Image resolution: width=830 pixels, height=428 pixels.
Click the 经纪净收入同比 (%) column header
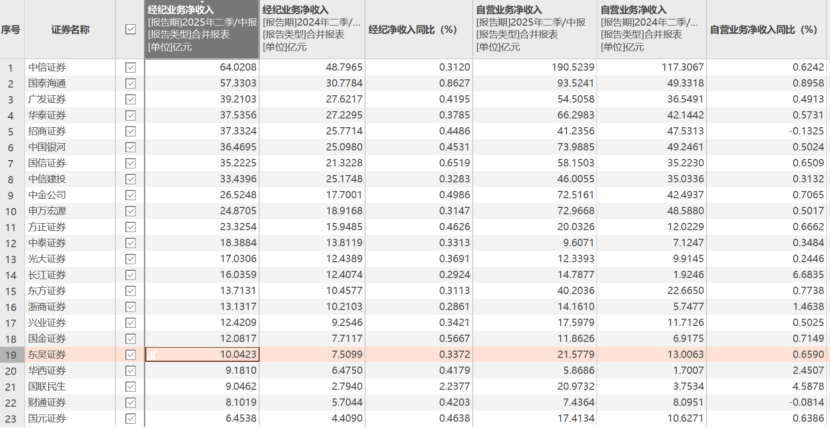coord(419,29)
